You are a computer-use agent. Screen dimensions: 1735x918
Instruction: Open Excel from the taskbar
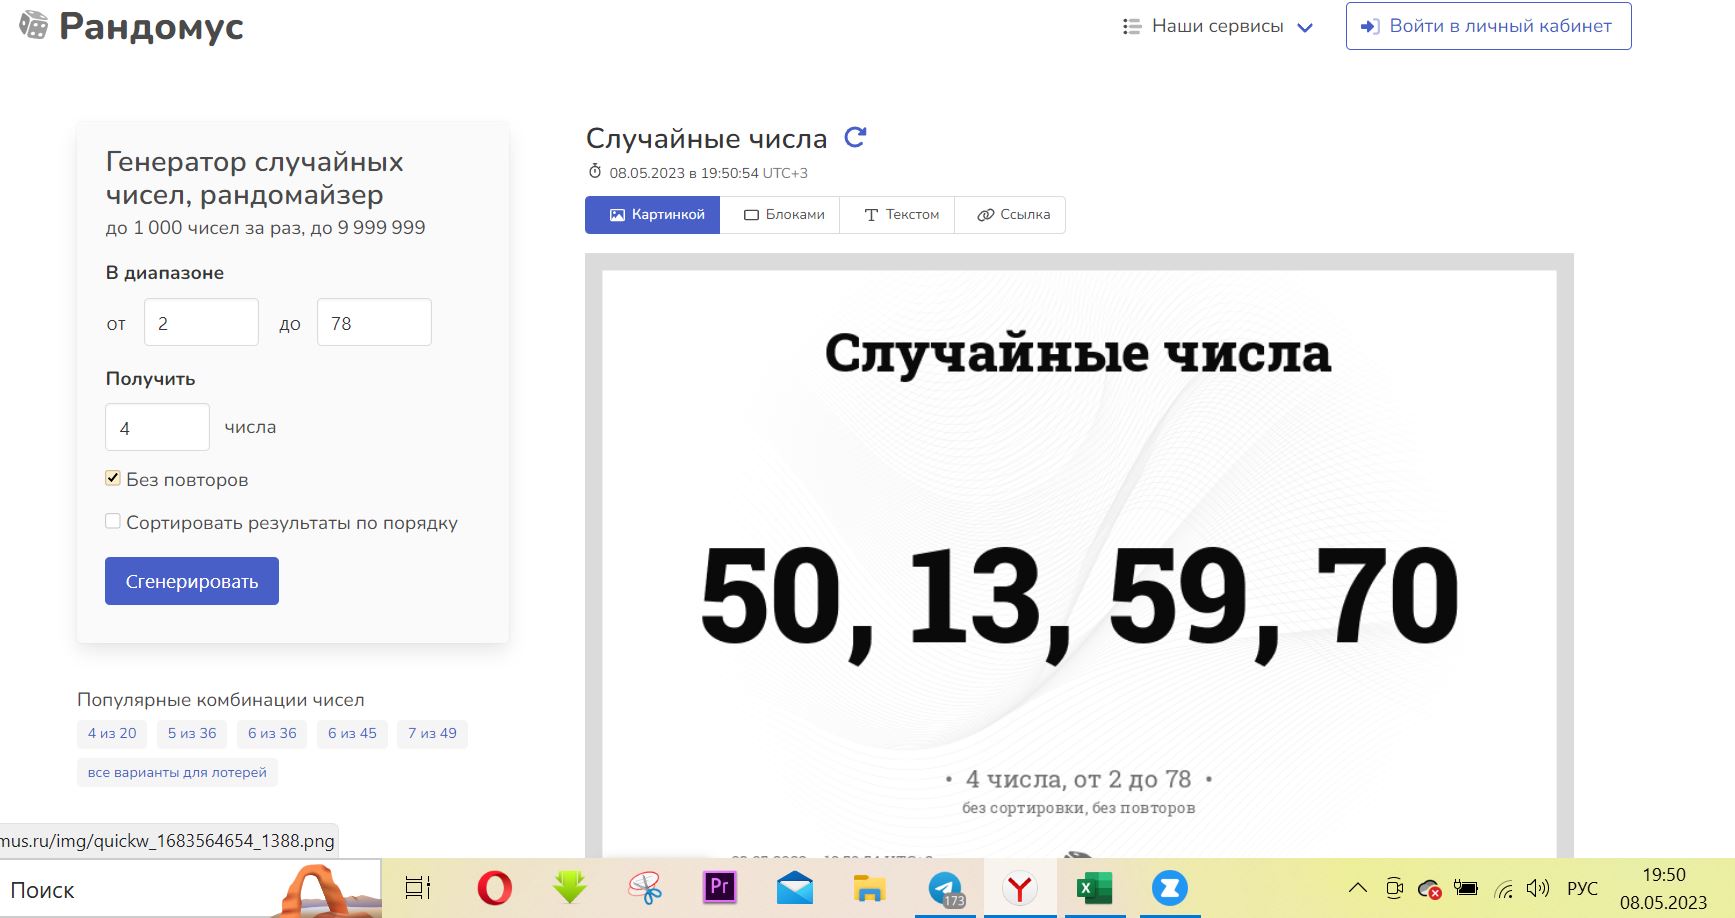click(x=1094, y=888)
